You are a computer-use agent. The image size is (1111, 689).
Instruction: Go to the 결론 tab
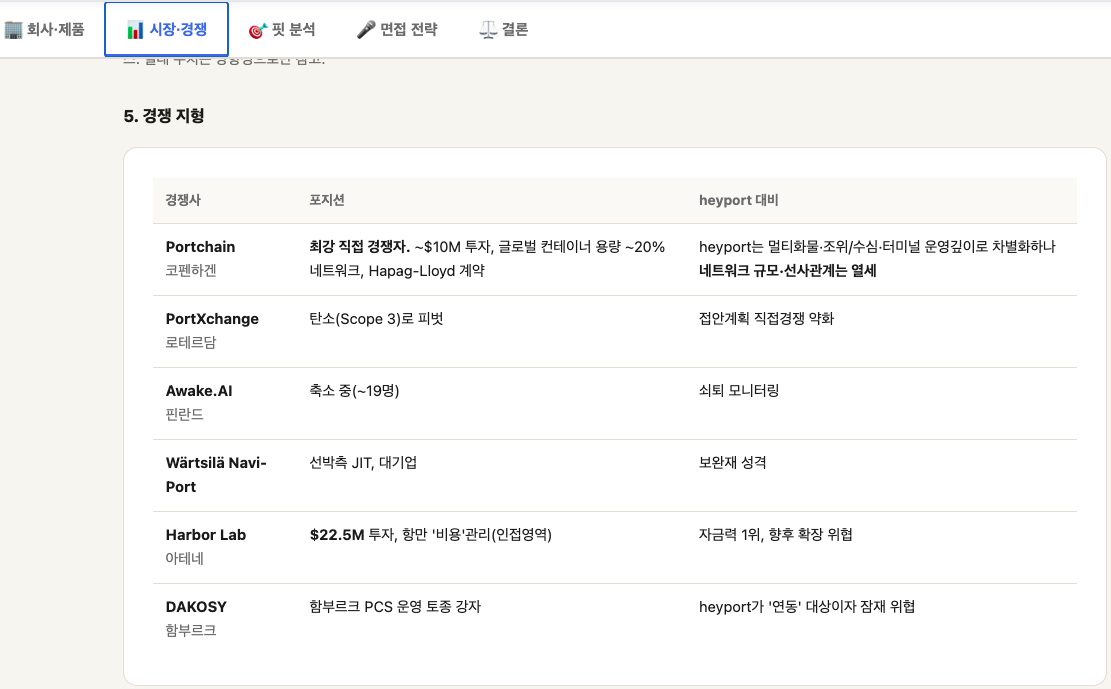click(x=504, y=29)
